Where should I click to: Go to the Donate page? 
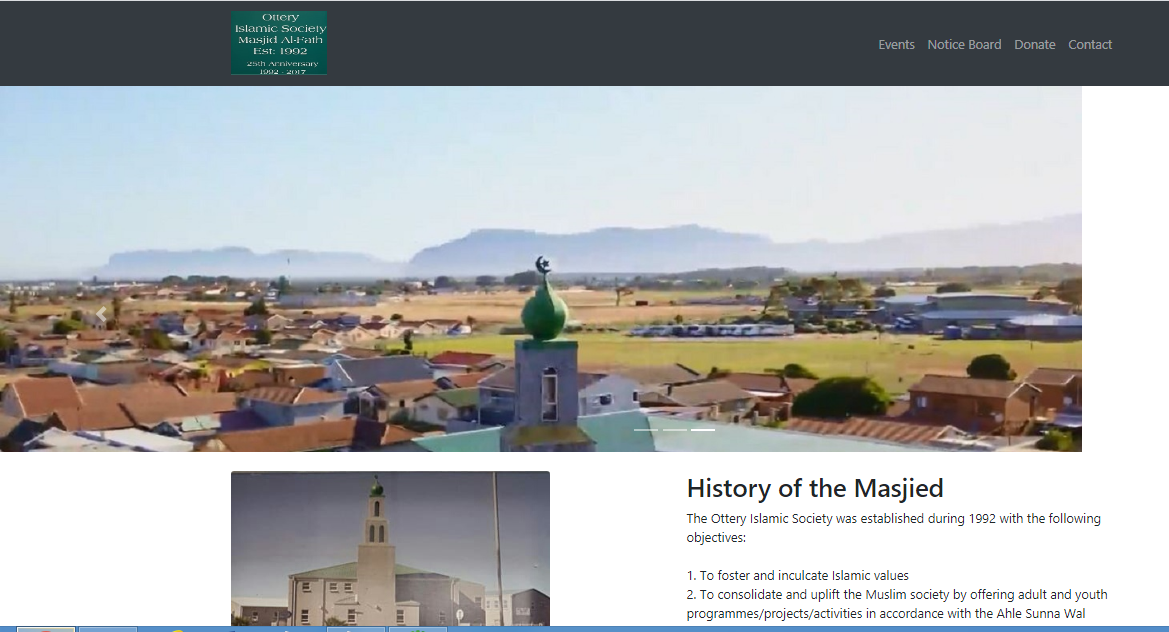click(1035, 45)
